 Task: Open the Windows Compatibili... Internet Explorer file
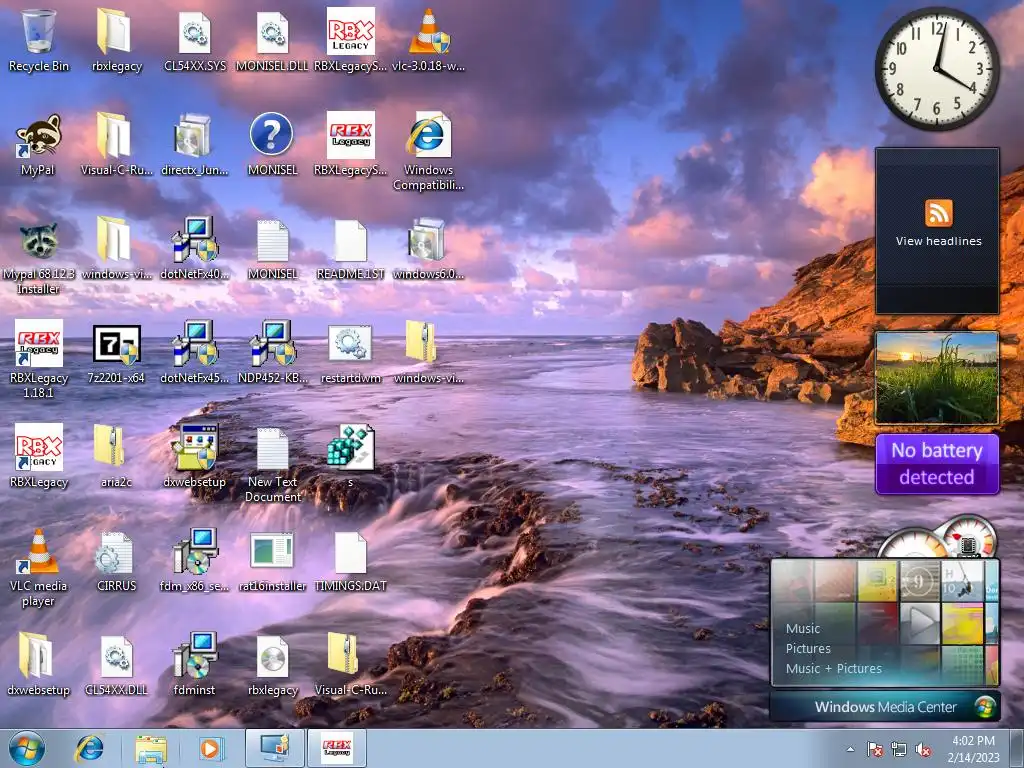[428, 152]
